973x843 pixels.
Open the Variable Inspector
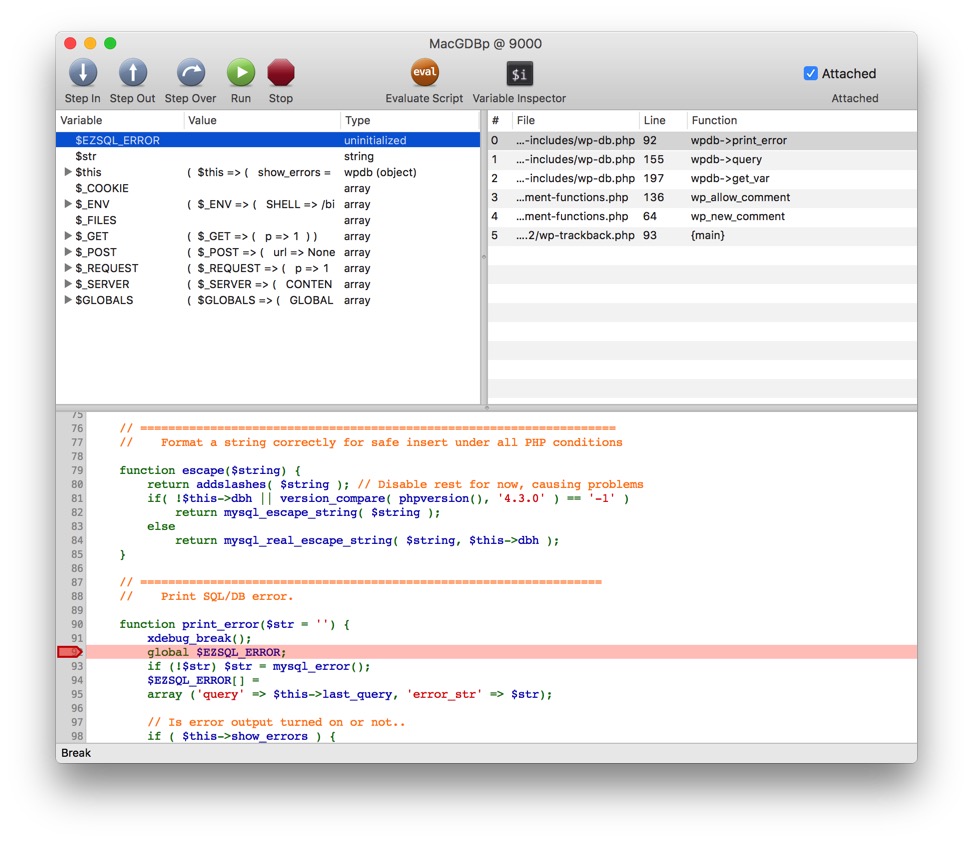click(x=519, y=74)
